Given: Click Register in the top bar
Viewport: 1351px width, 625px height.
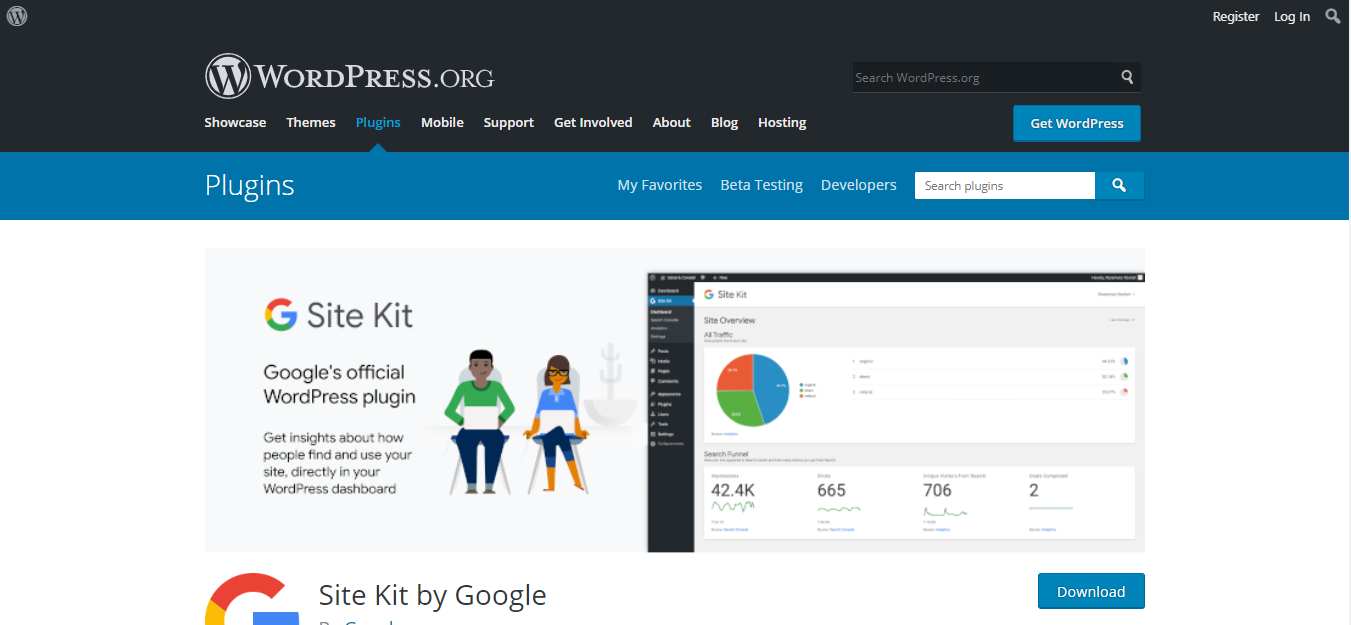Looking at the screenshot, I should [x=1236, y=16].
